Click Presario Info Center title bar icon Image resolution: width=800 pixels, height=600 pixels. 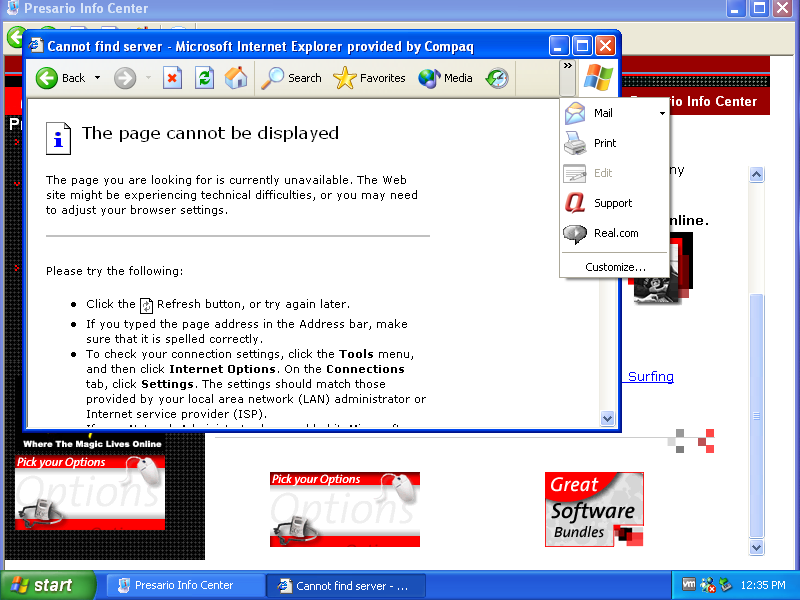click(13, 8)
